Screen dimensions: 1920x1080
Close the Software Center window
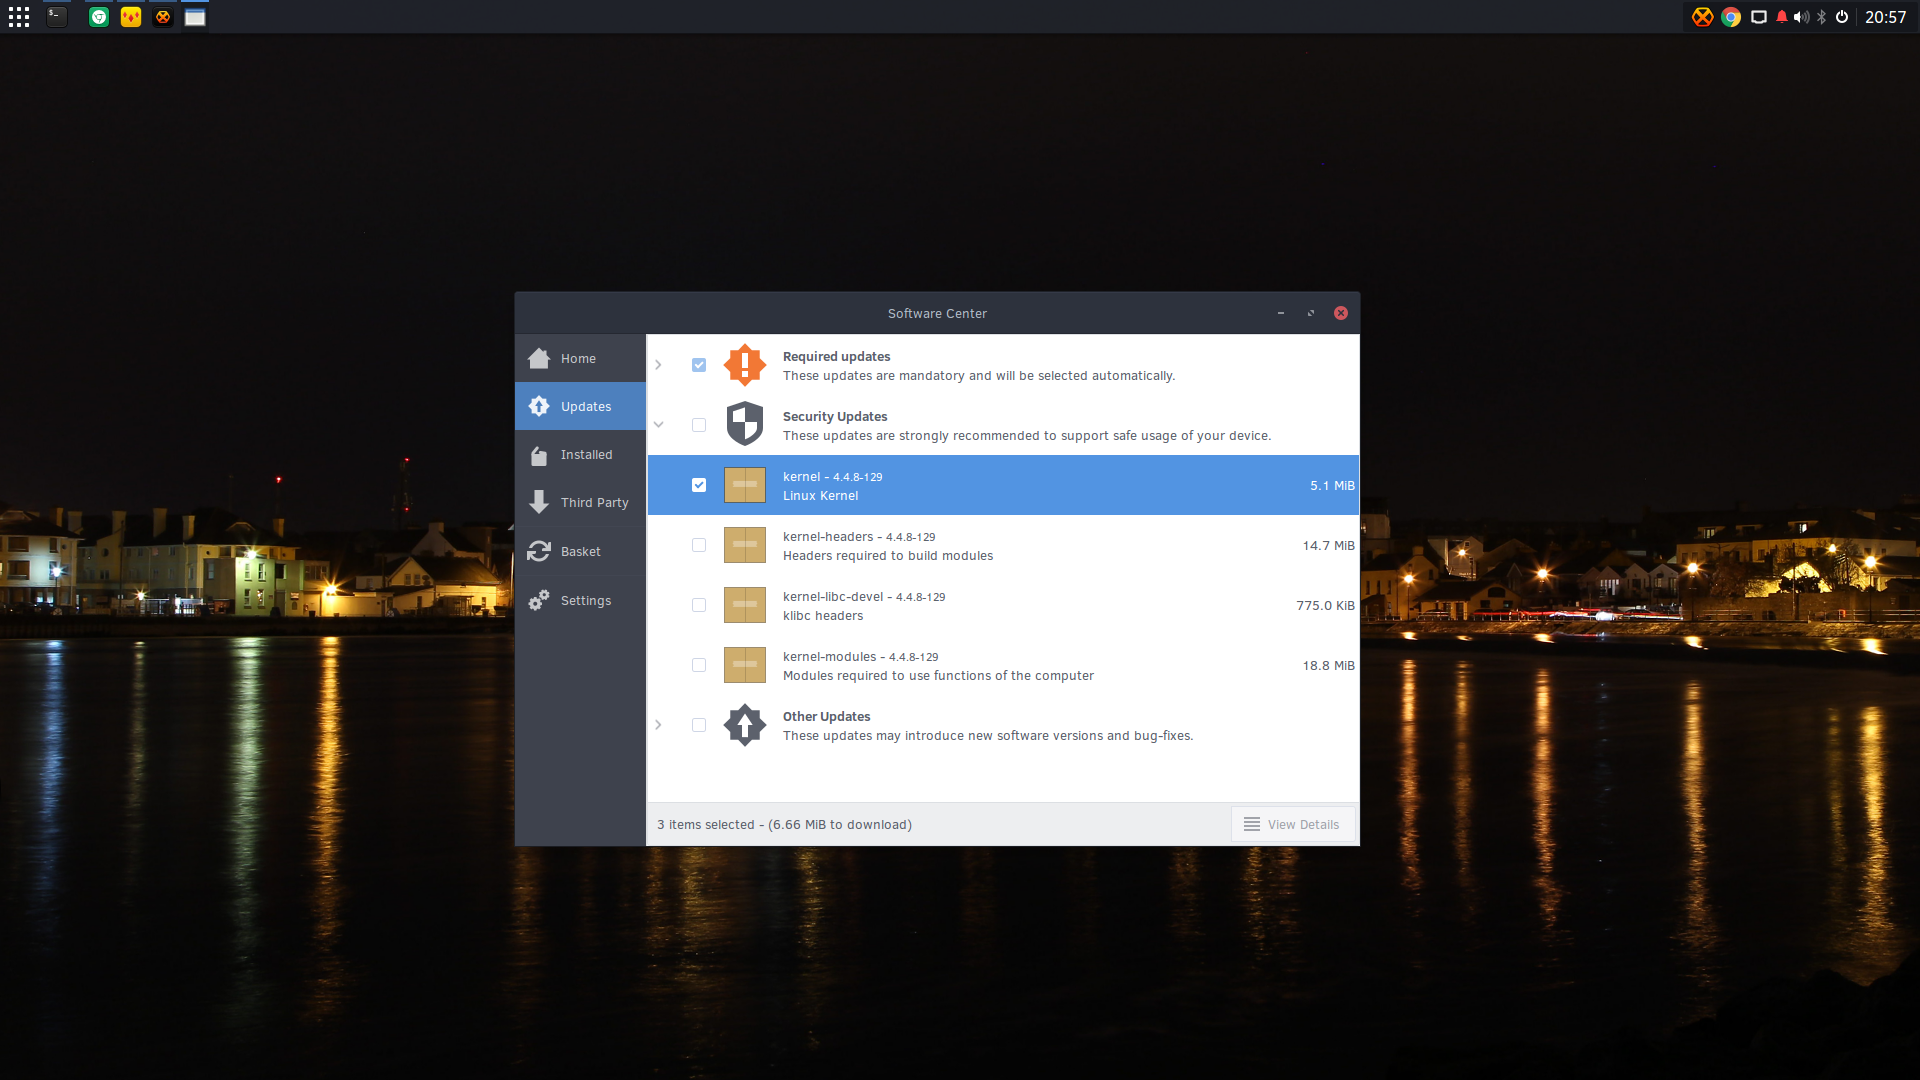(1340, 313)
